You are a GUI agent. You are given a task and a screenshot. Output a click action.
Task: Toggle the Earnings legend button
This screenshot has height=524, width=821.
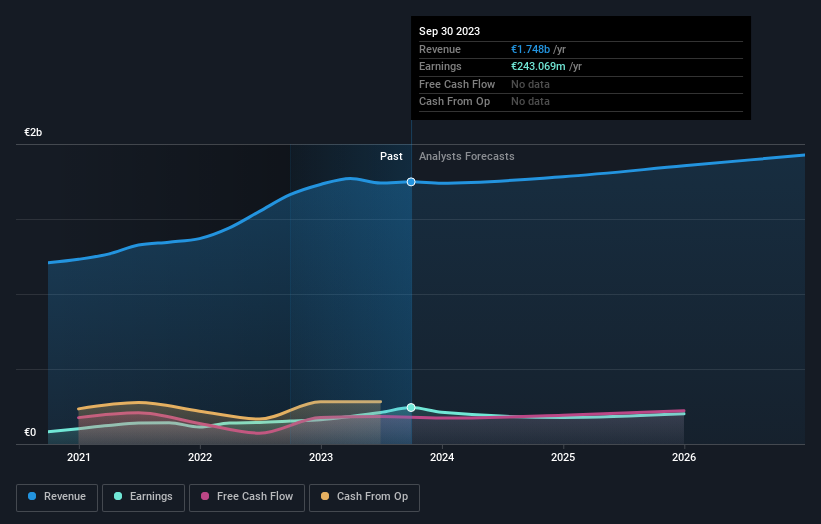click(143, 497)
